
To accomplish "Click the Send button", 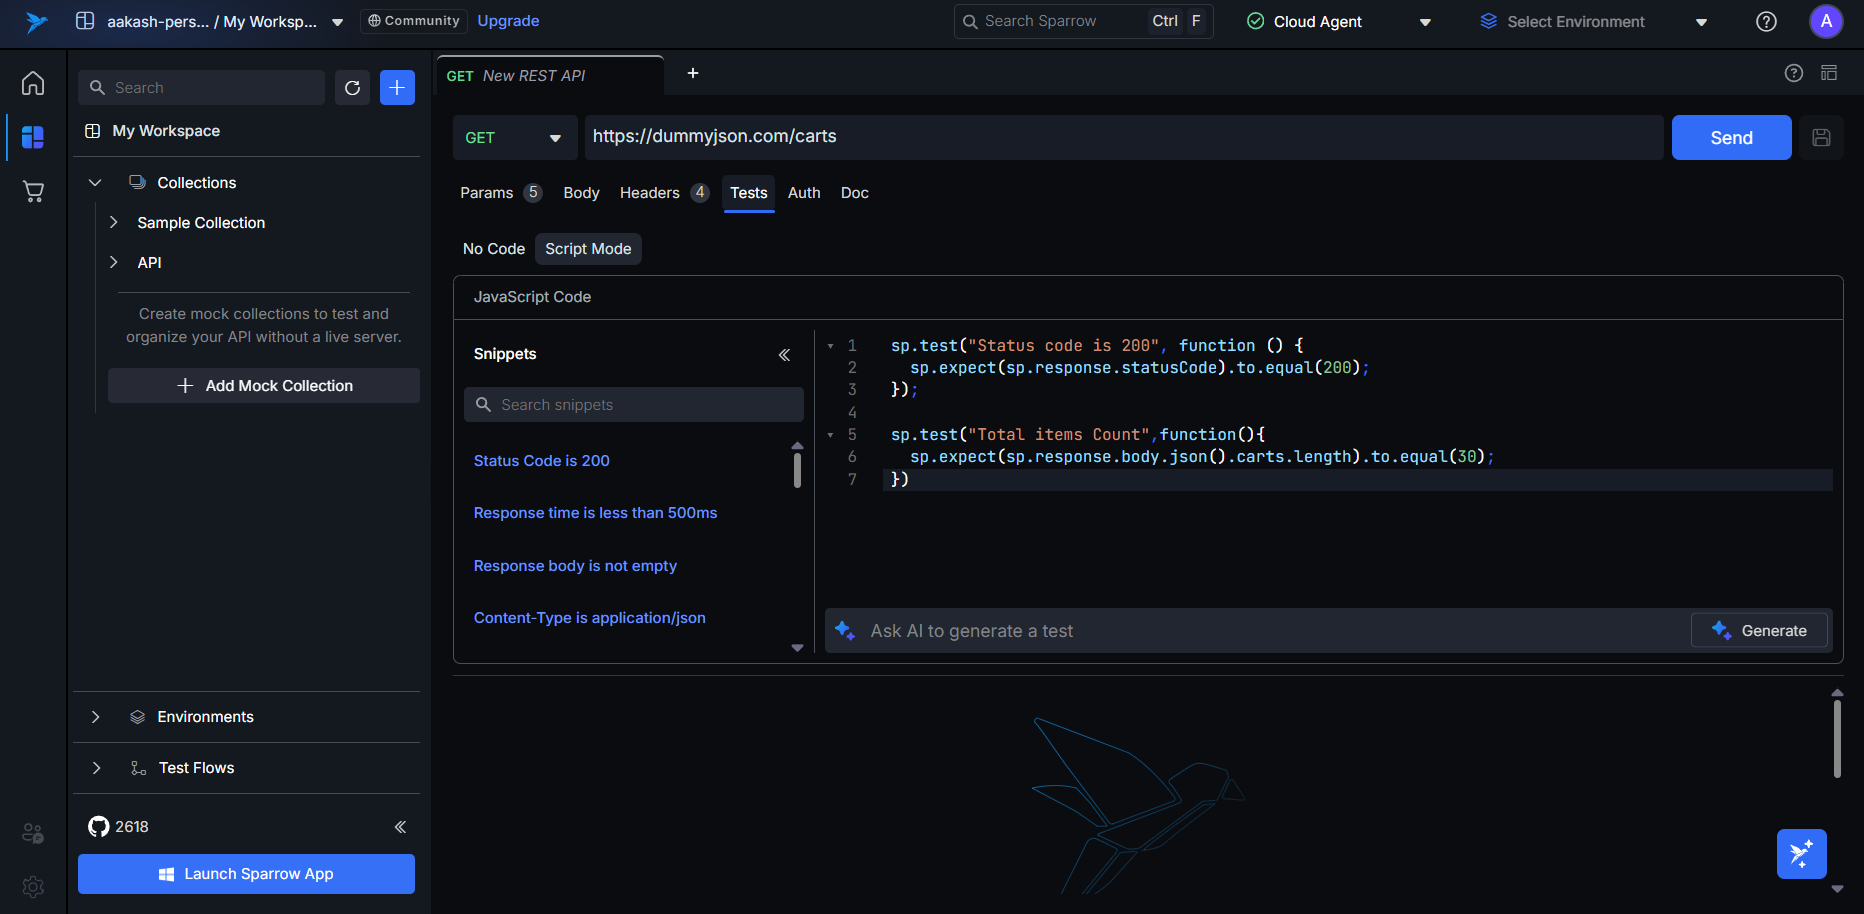I will pyautogui.click(x=1731, y=138).
